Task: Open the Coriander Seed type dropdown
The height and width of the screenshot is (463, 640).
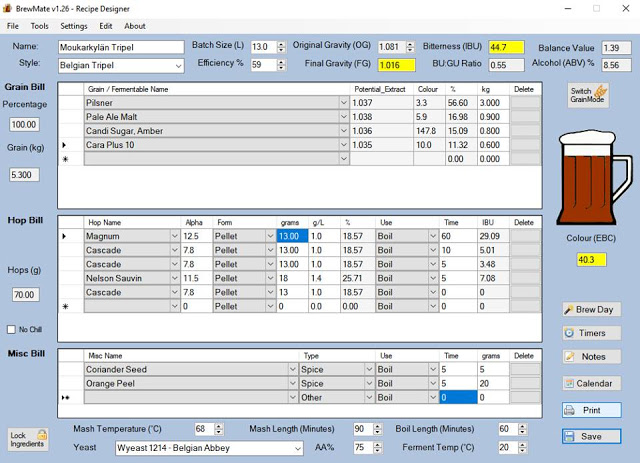Action: tap(369, 369)
